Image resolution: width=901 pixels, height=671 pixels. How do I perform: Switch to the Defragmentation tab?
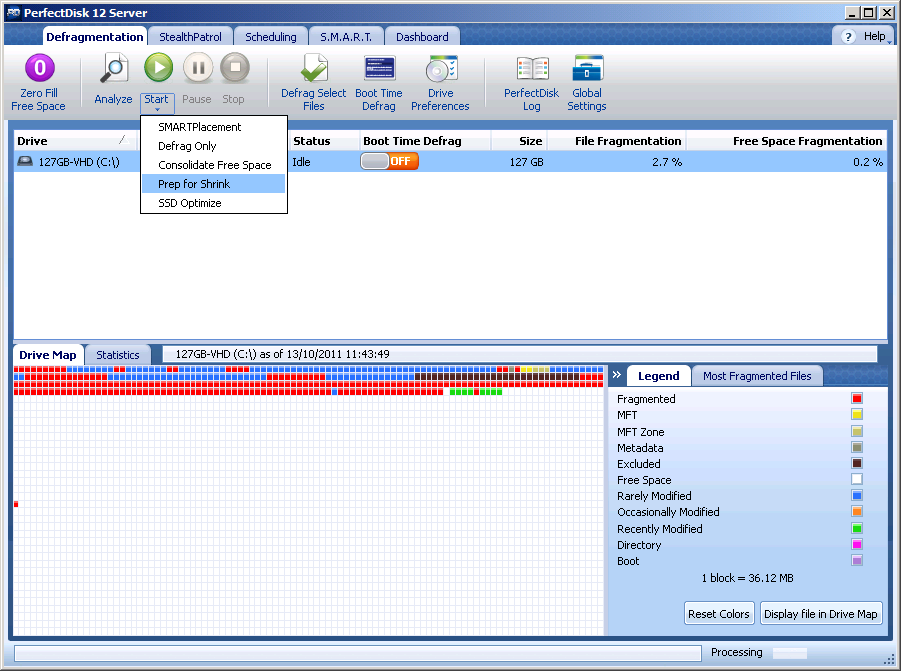[x=95, y=37]
